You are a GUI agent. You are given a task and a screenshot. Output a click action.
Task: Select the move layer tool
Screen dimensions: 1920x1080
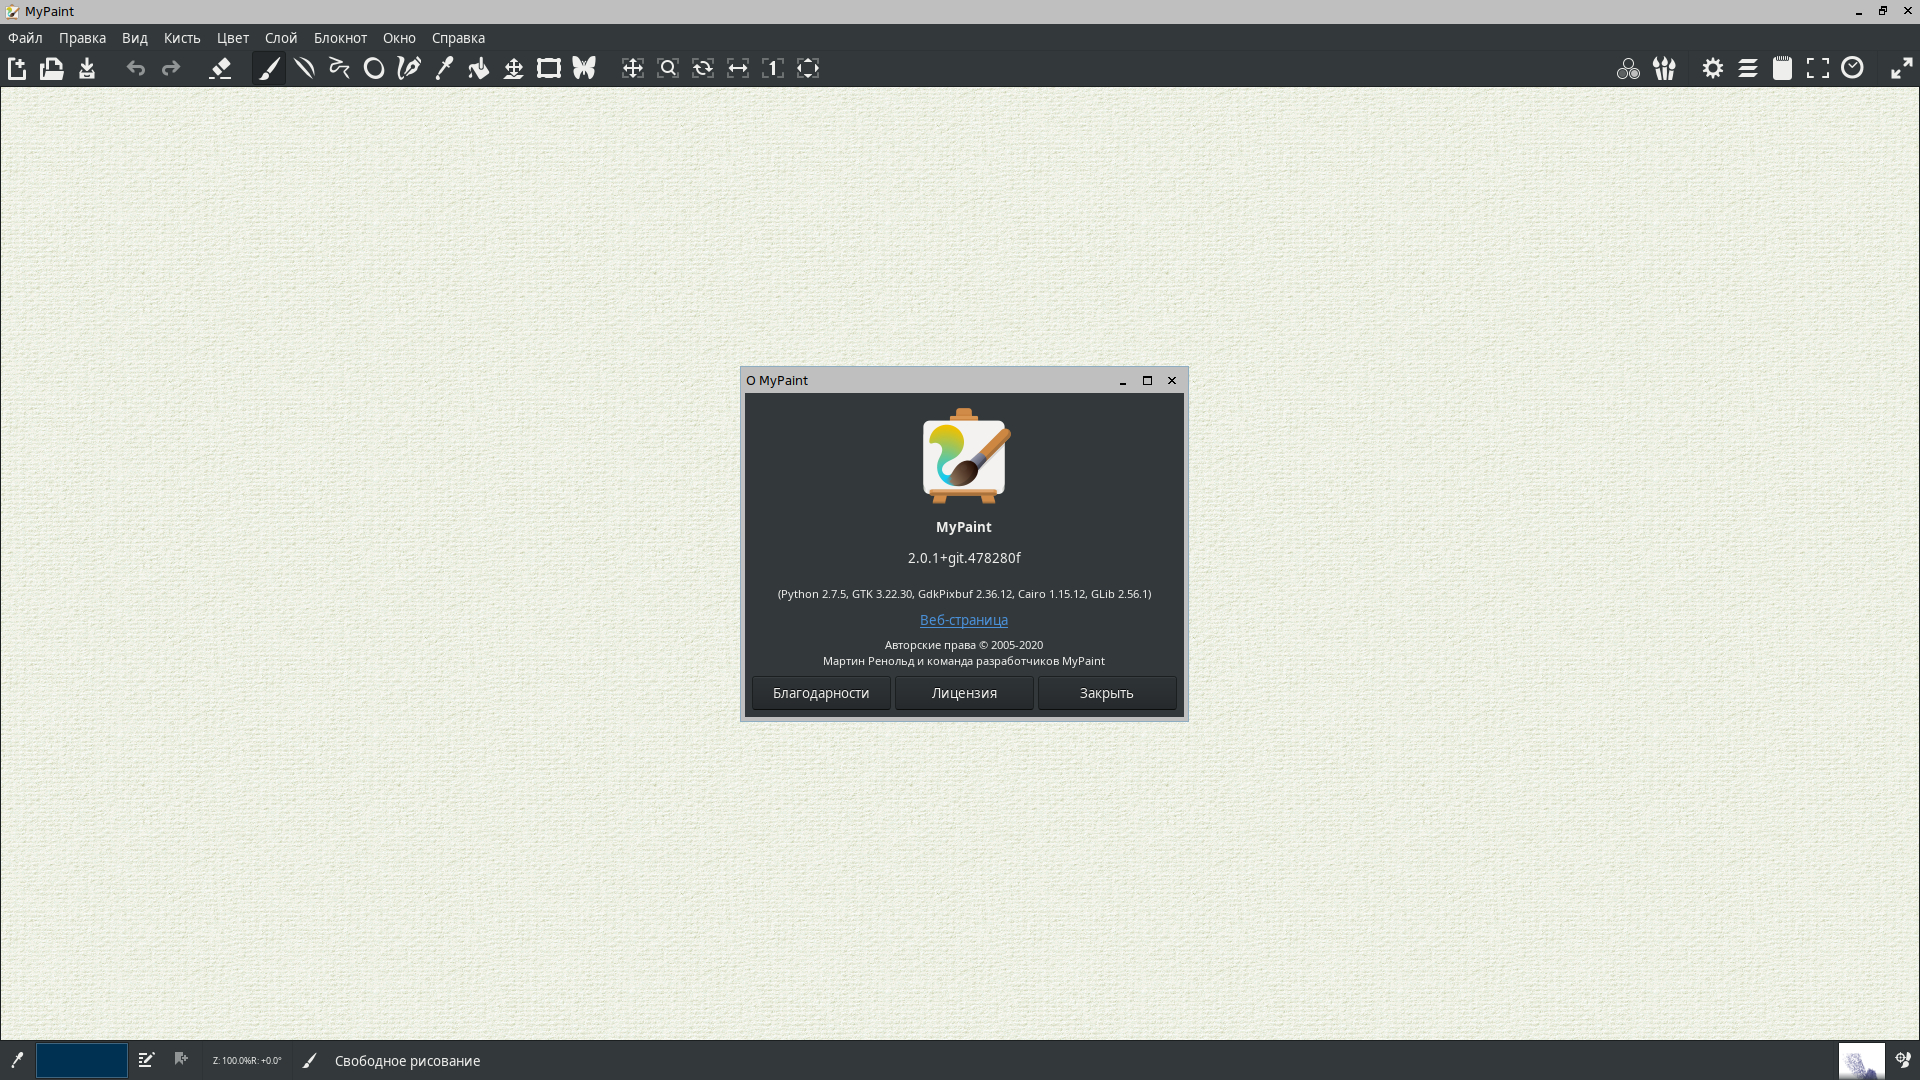pos(514,68)
